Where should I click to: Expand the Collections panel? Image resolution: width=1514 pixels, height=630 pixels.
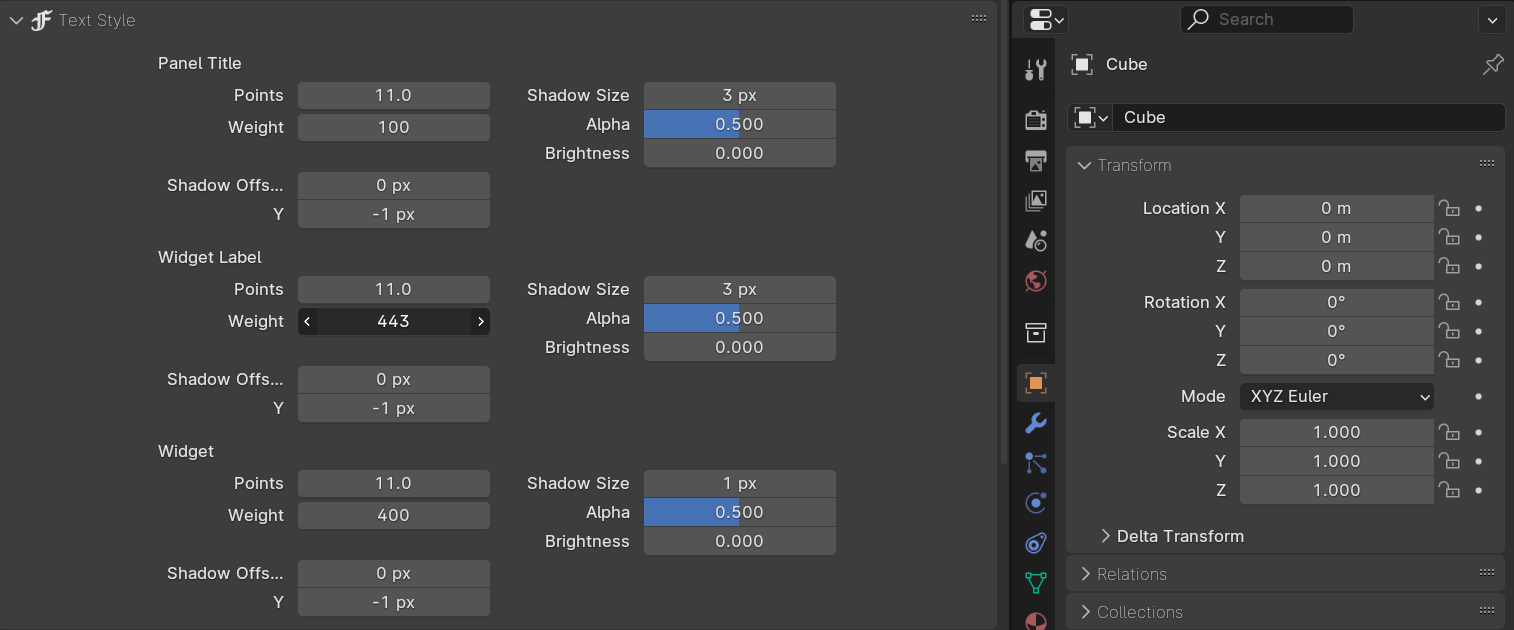(x=1085, y=612)
